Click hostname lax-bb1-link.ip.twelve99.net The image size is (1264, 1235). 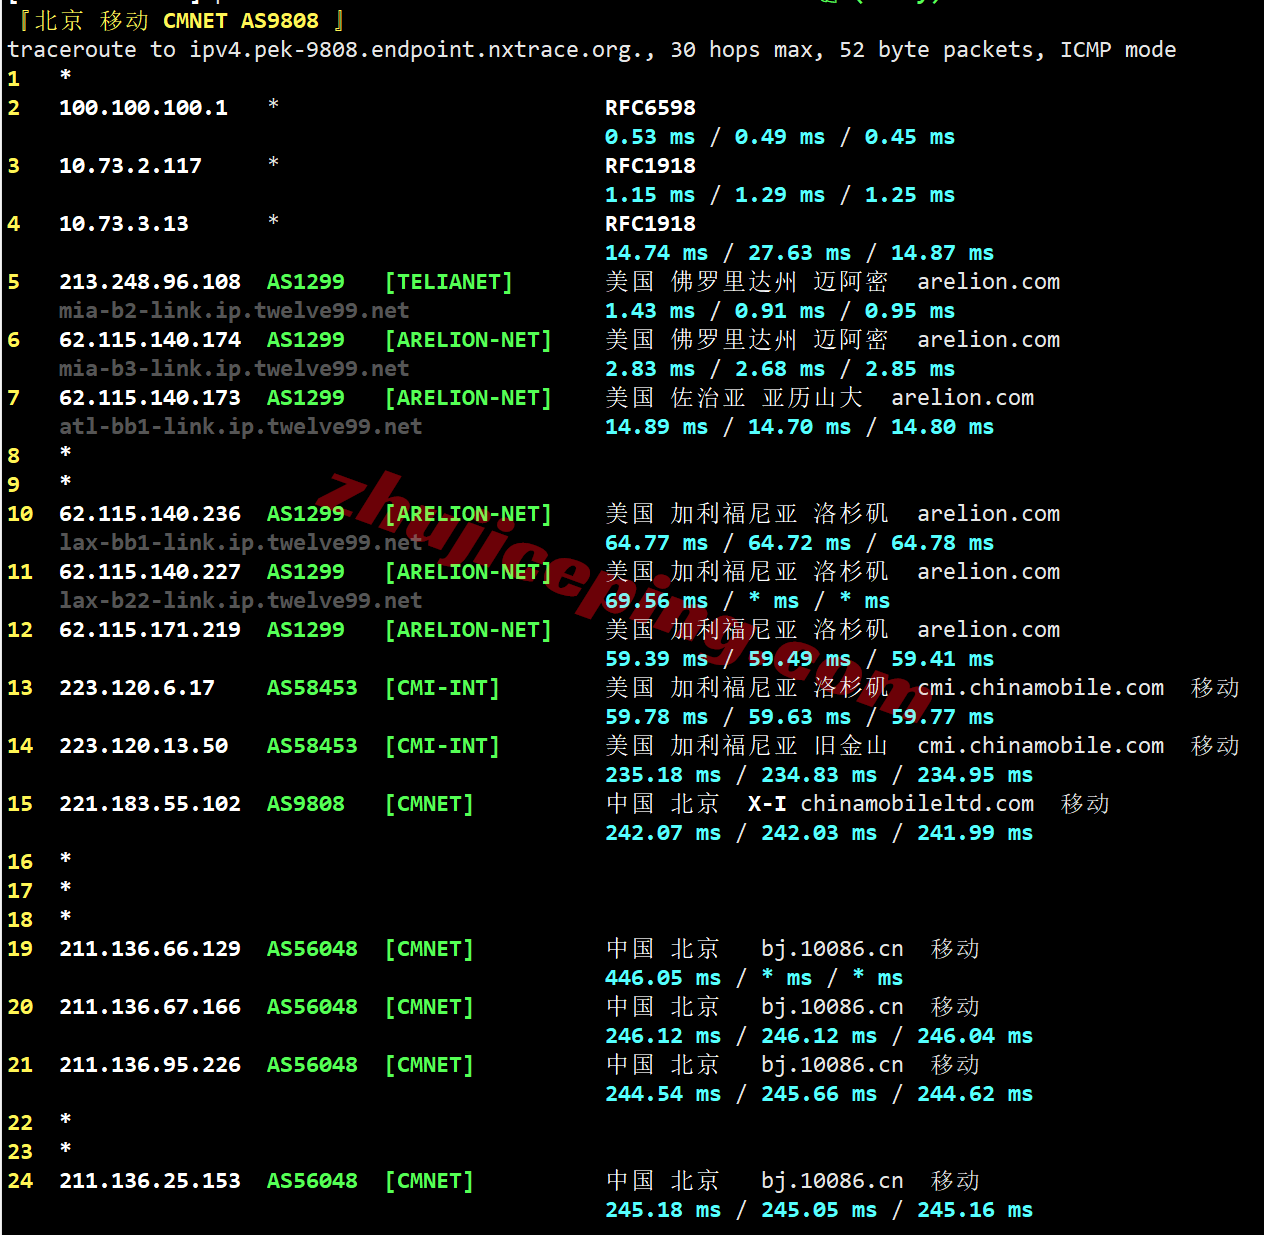pyautogui.click(x=241, y=543)
